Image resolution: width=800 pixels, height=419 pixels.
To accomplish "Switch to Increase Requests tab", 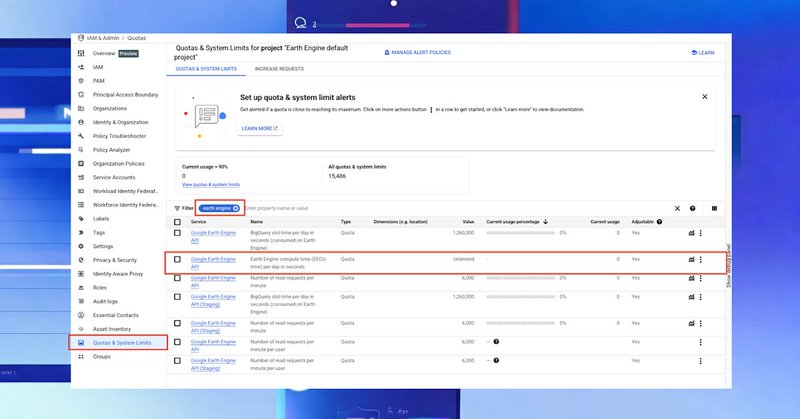I will (x=279, y=69).
